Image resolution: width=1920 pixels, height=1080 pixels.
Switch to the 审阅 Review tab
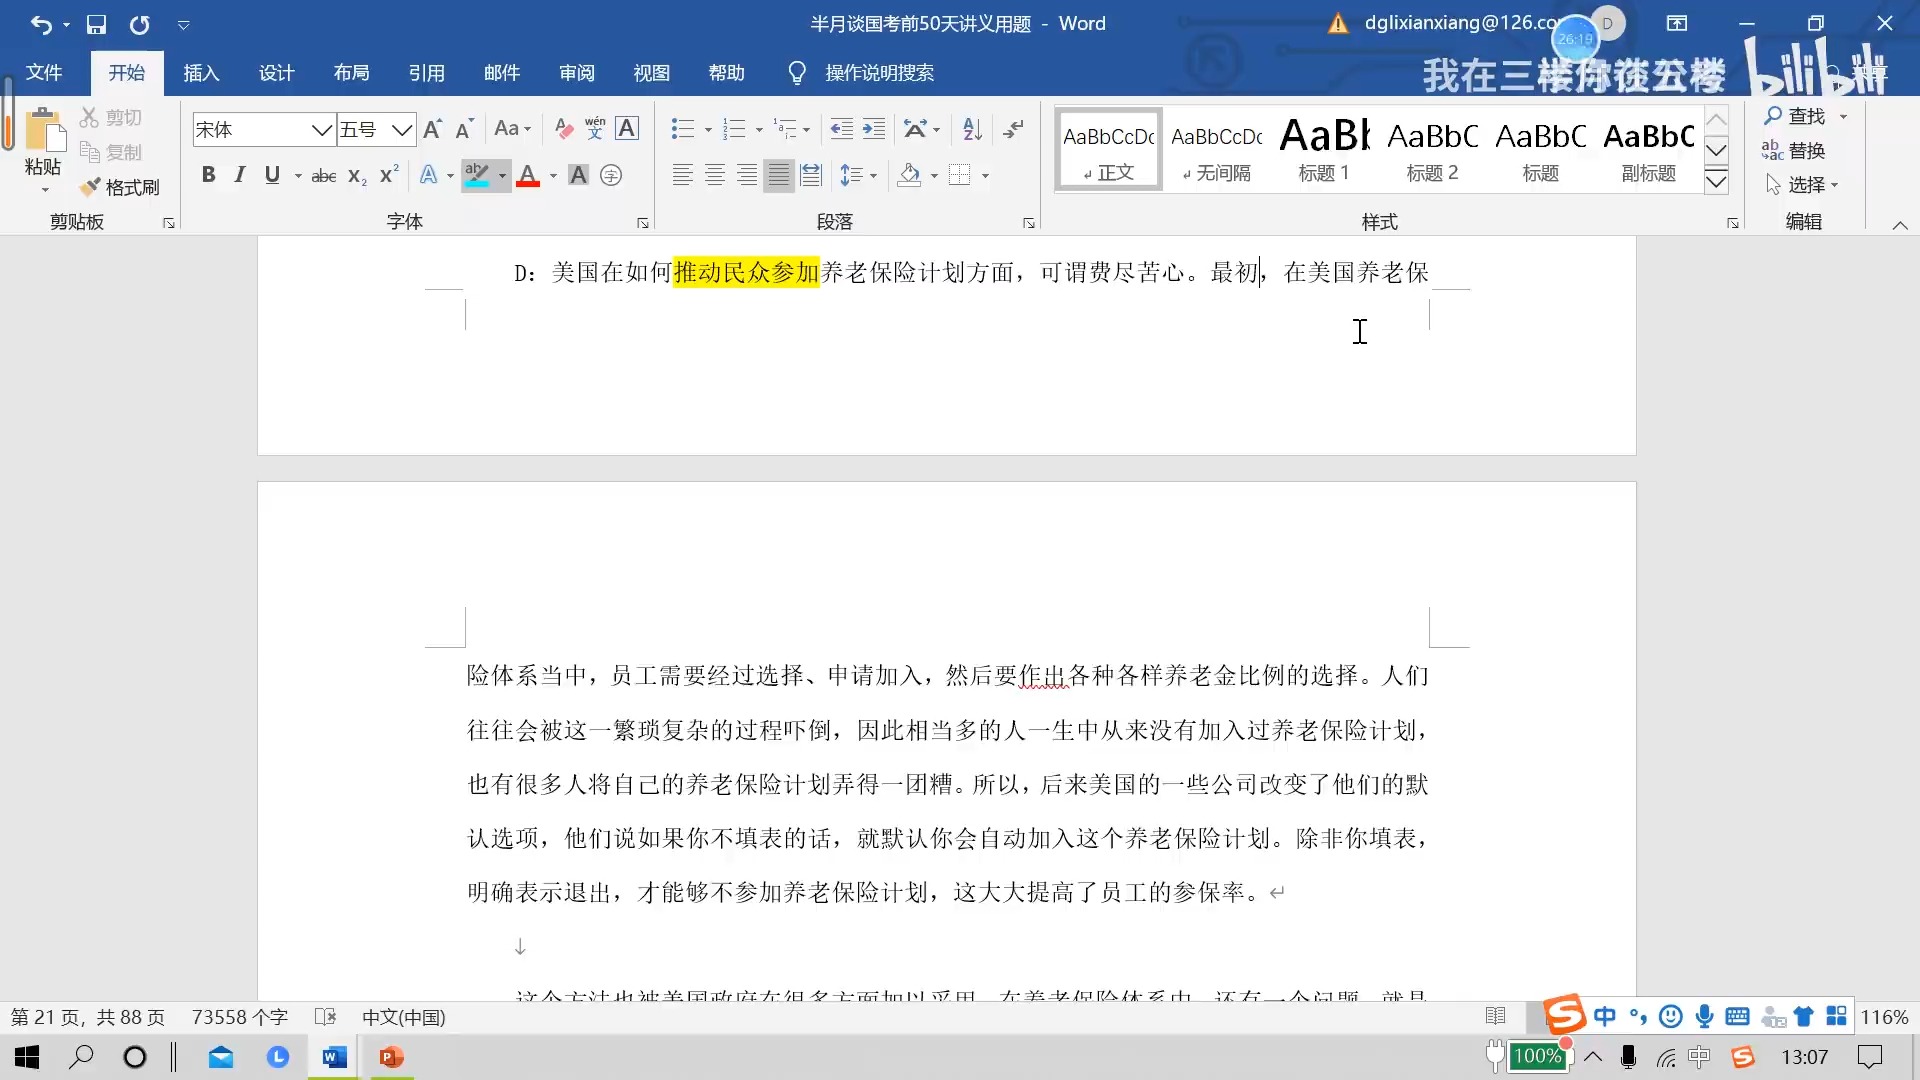pos(576,72)
